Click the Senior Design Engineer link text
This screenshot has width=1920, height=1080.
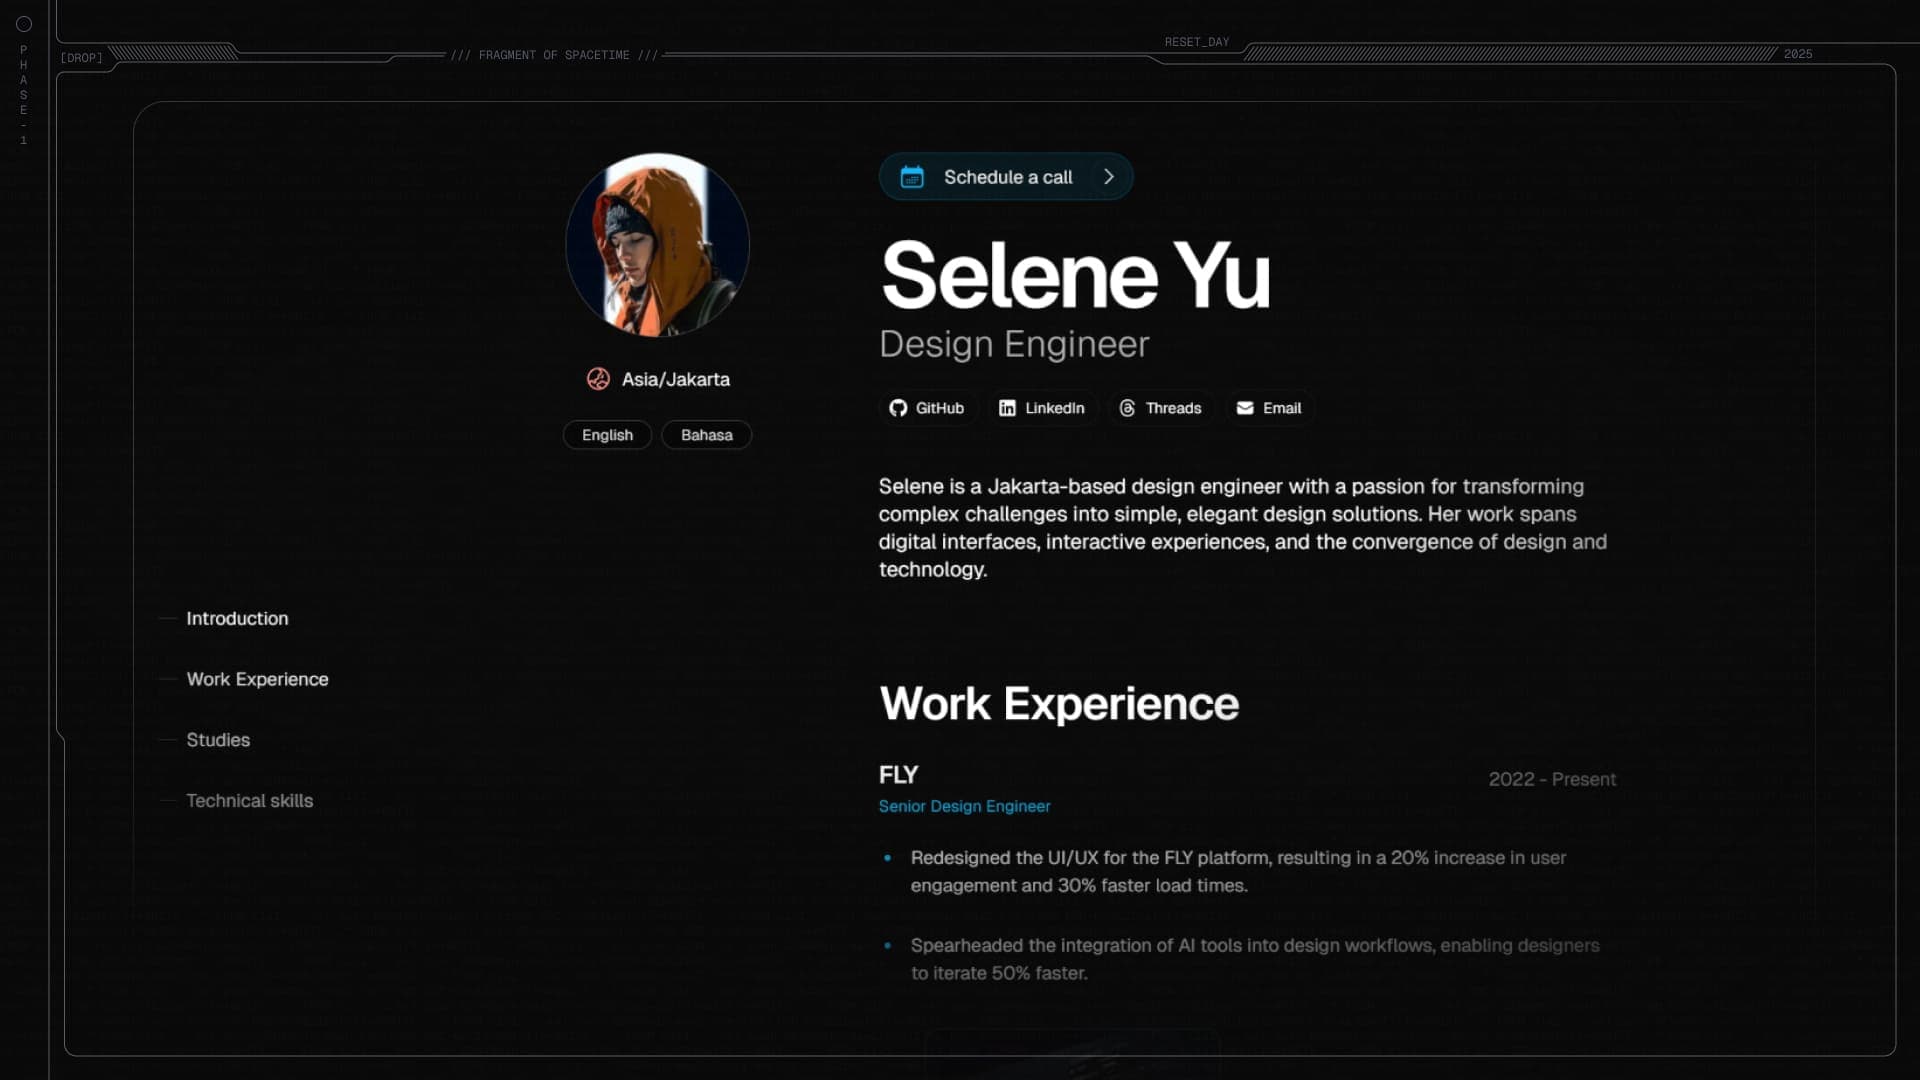(964, 806)
